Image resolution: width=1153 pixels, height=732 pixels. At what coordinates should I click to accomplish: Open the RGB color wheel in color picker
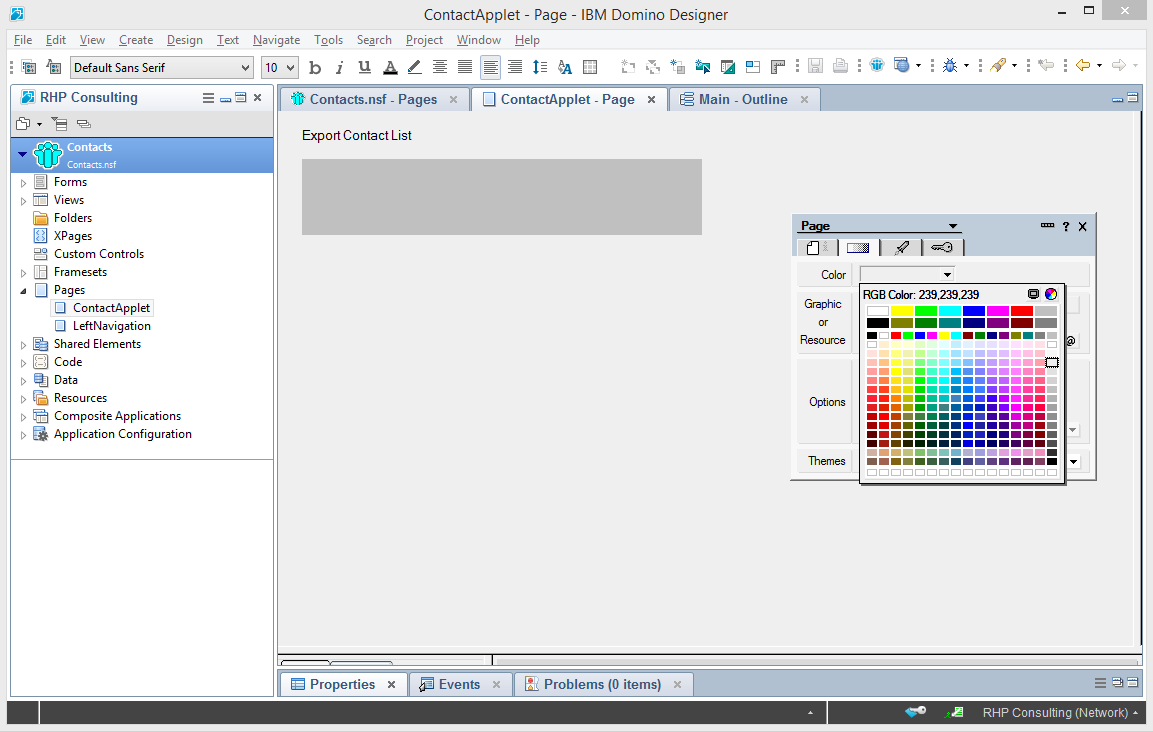point(1050,294)
